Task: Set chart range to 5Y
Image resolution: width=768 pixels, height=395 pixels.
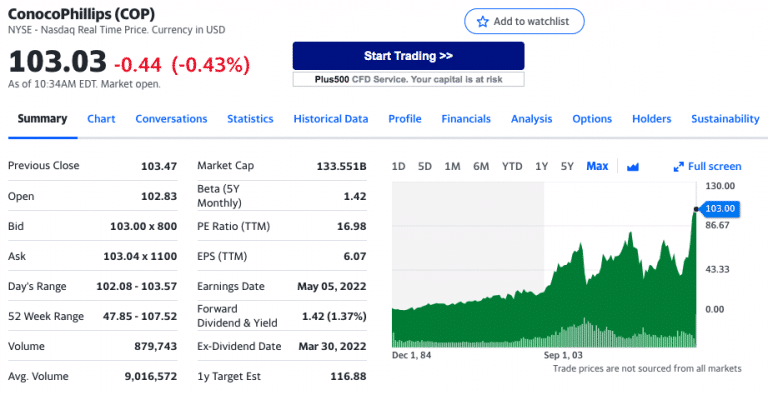Action: tap(567, 167)
